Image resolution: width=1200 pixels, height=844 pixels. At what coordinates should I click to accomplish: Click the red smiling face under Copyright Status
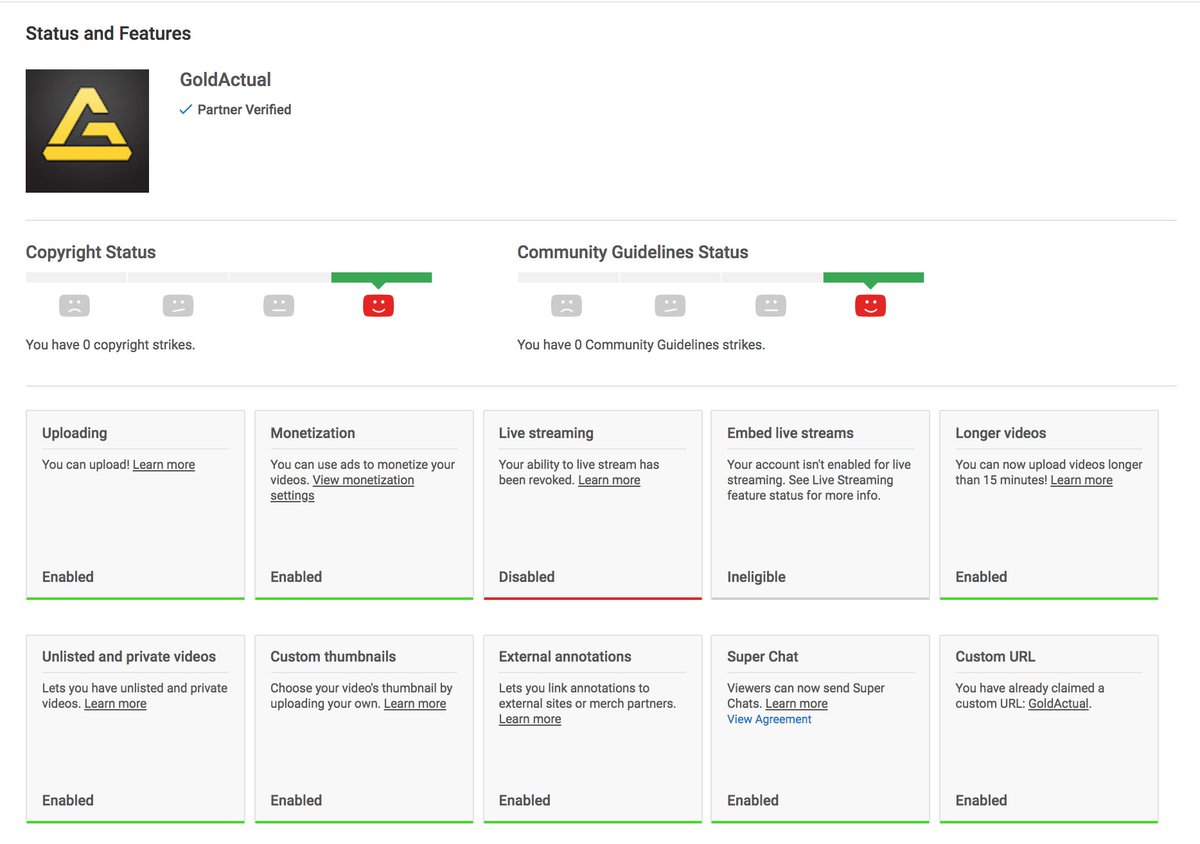pyautogui.click(x=378, y=306)
